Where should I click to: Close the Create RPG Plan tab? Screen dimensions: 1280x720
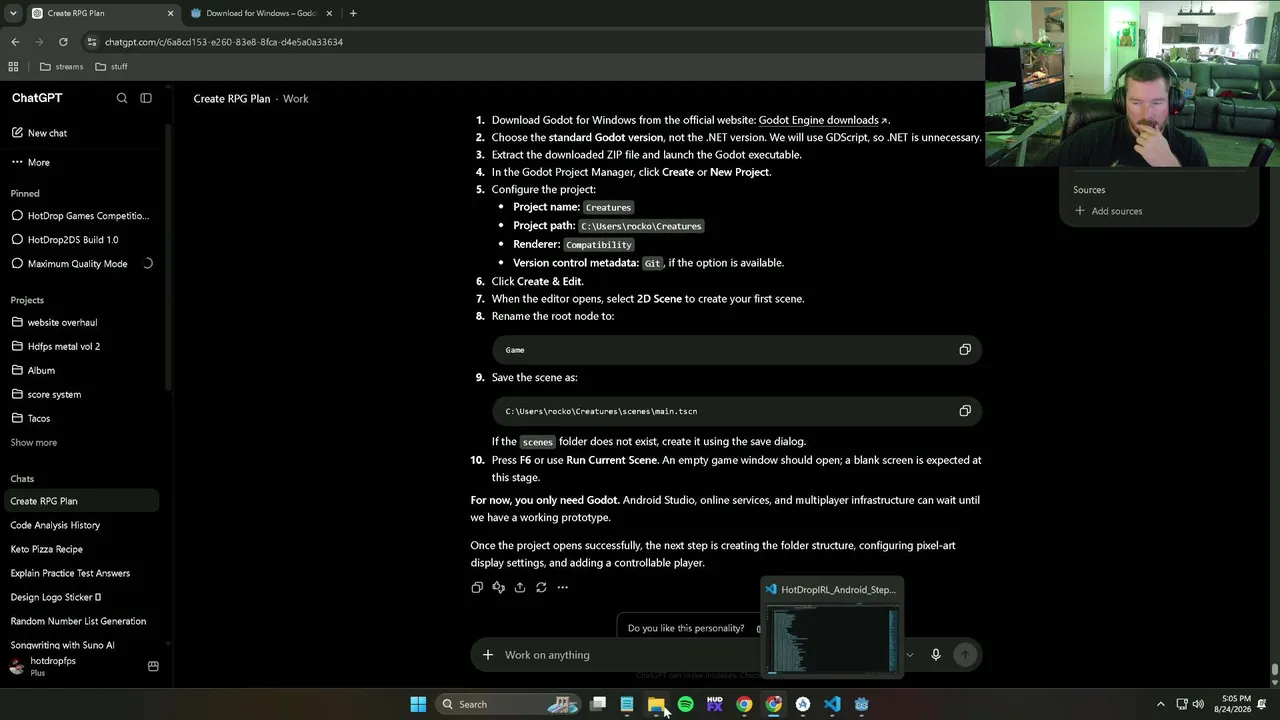[x=170, y=13]
